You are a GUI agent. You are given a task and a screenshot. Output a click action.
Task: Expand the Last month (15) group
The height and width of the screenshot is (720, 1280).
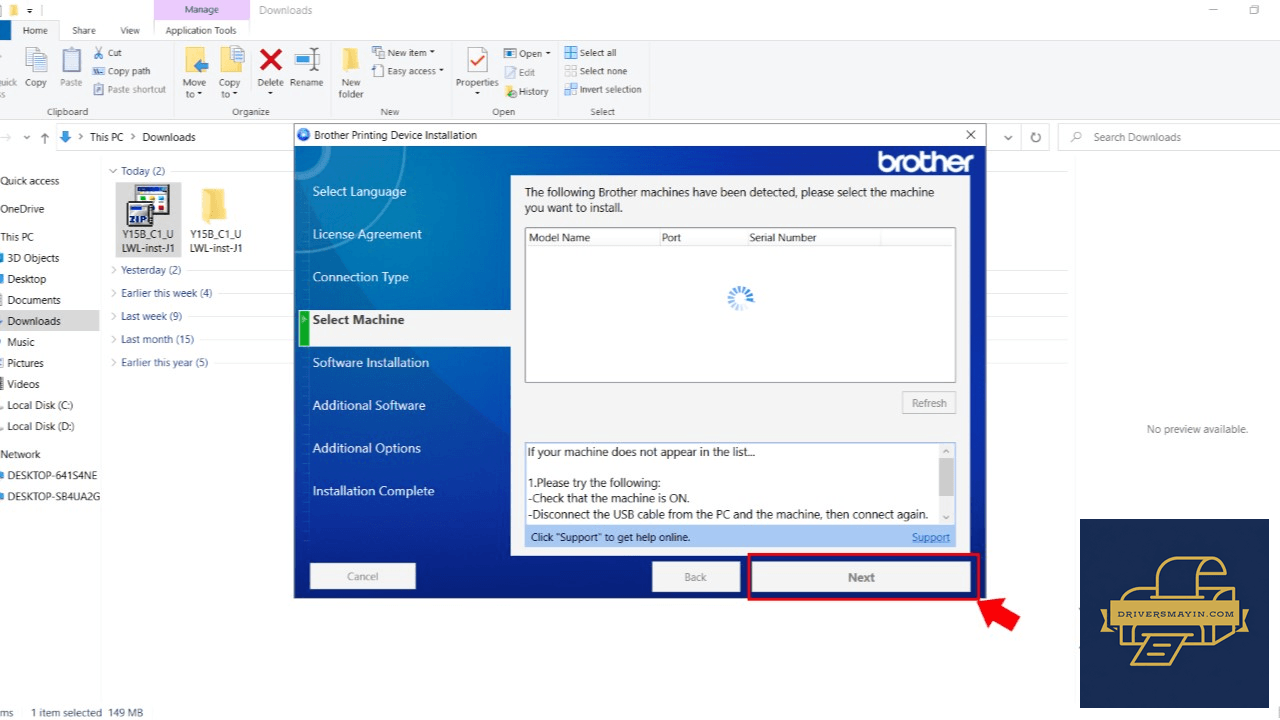113,339
